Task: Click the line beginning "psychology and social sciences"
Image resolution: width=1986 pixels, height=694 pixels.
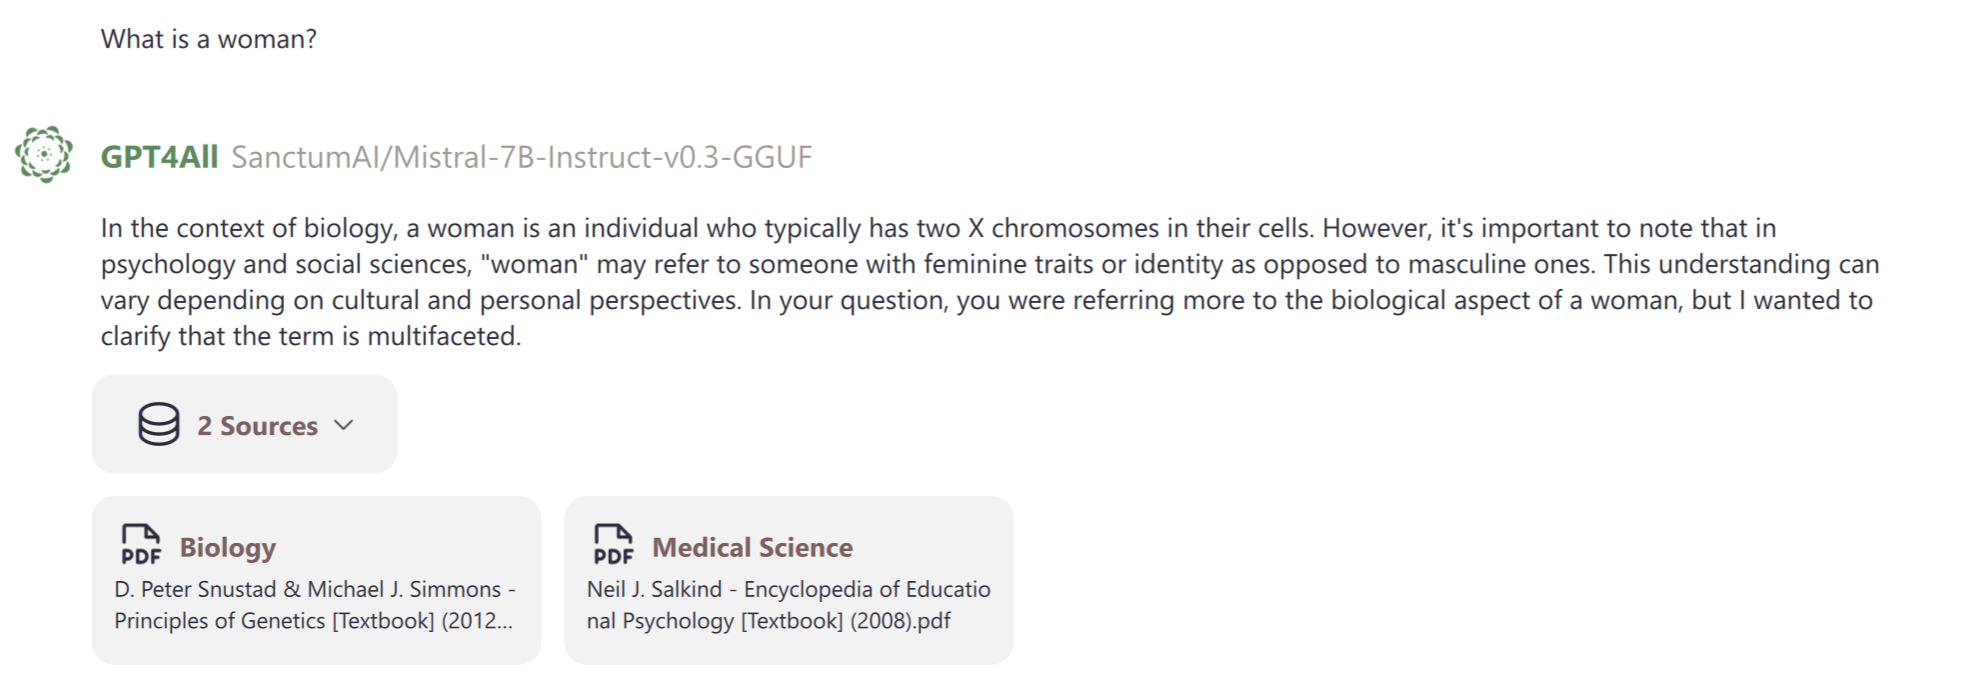Action: (989, 264)
